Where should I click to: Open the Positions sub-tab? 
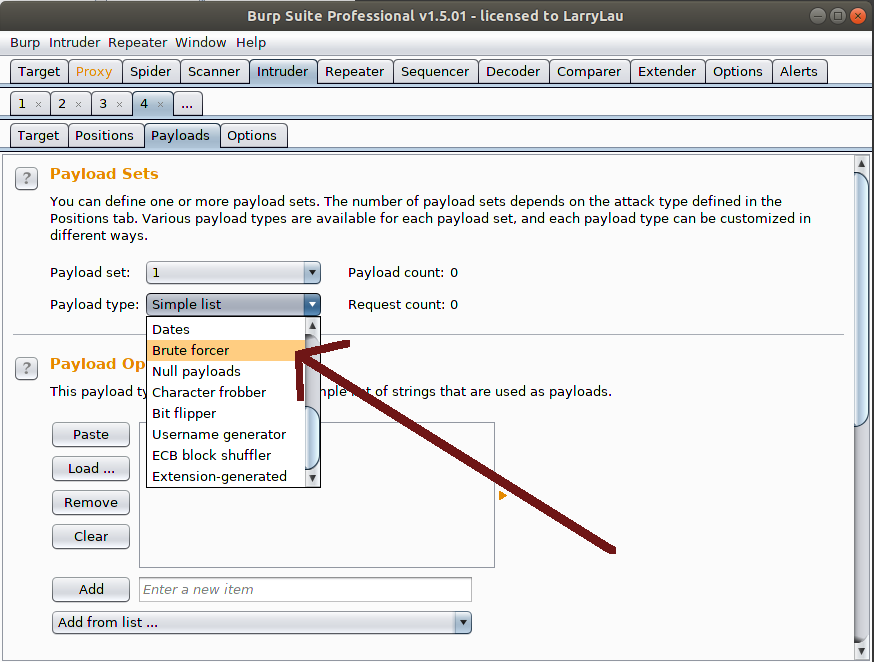click(105, 135)
